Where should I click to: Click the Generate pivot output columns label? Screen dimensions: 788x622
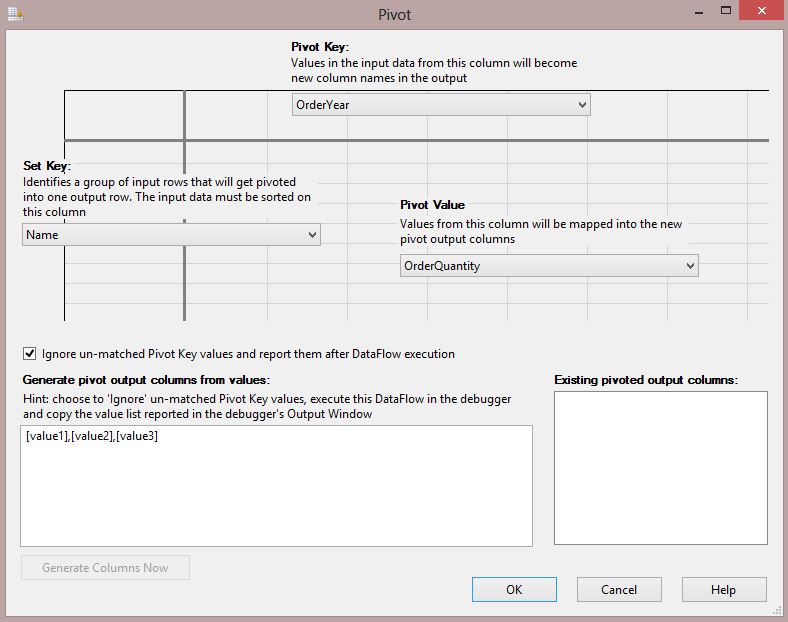coord(146,380)
